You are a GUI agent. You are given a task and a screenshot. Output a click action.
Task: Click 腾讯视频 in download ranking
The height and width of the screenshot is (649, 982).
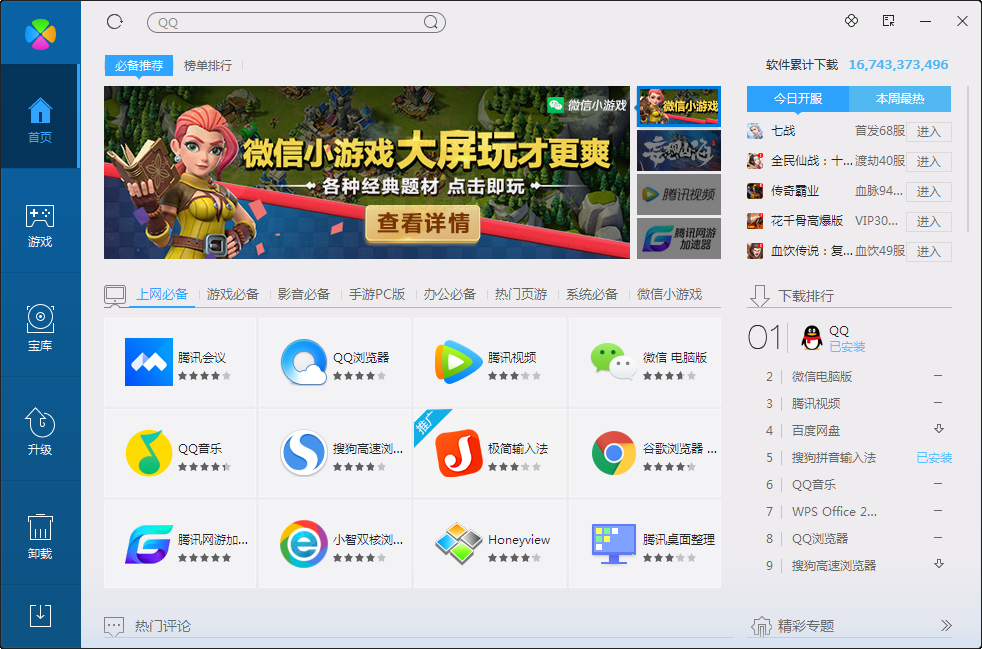[816, 403]
